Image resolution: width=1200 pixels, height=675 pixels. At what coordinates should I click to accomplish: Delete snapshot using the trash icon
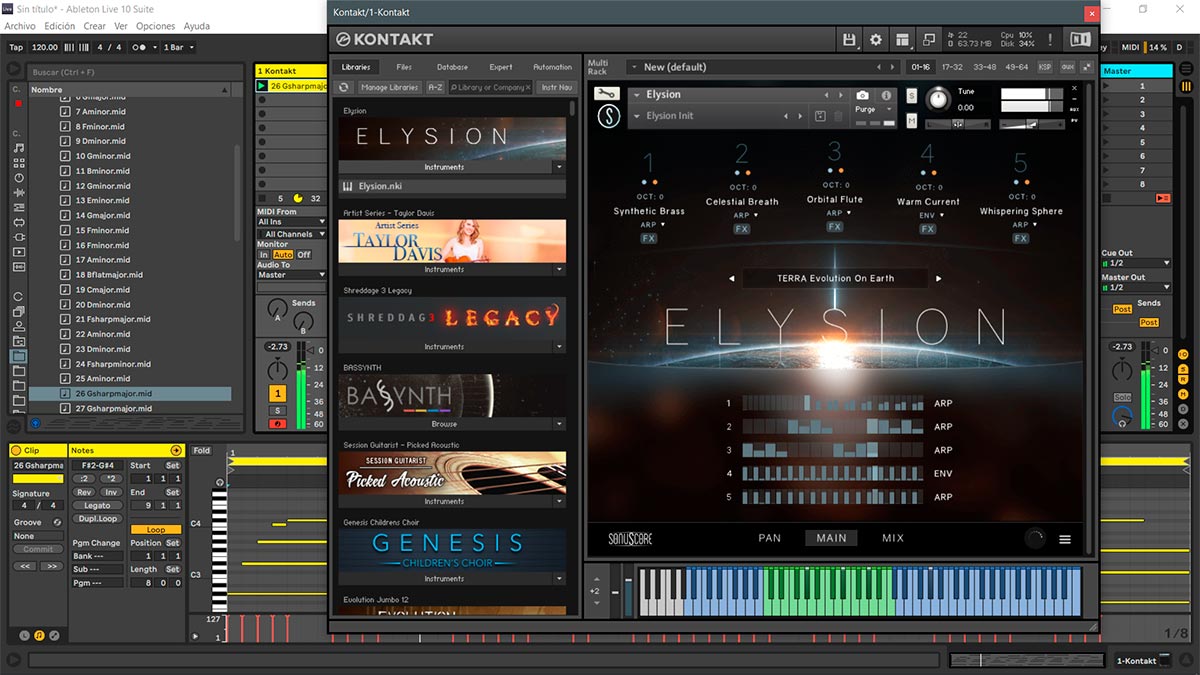coord(838,116)
